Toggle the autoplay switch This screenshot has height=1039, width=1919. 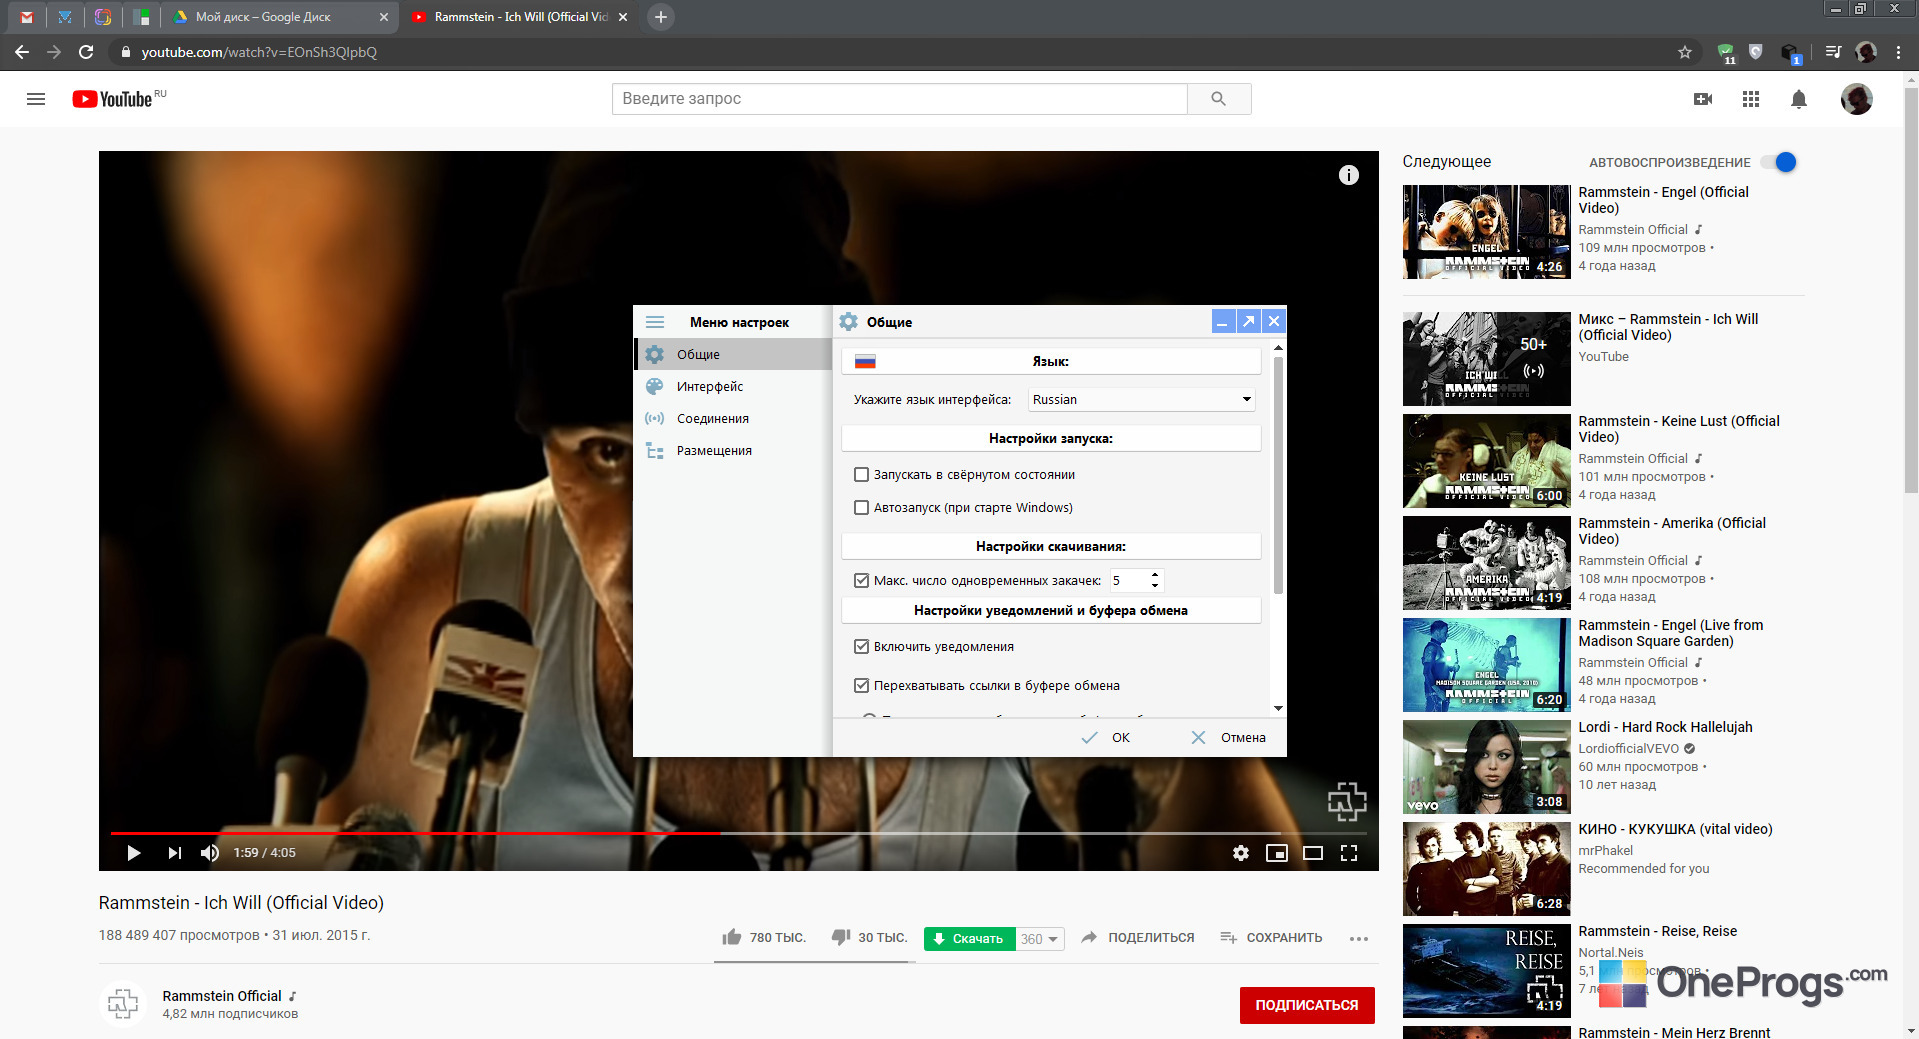point(1779,162)
